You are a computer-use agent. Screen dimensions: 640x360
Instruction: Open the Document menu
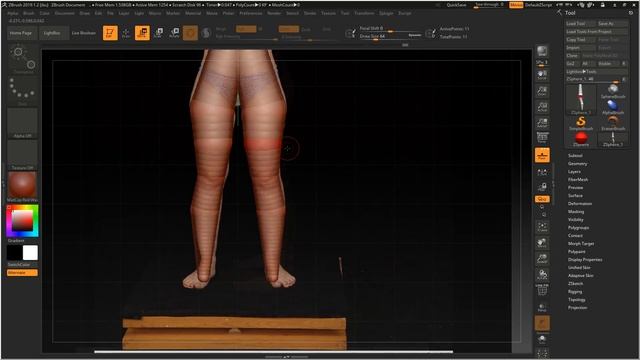point(64,13)
